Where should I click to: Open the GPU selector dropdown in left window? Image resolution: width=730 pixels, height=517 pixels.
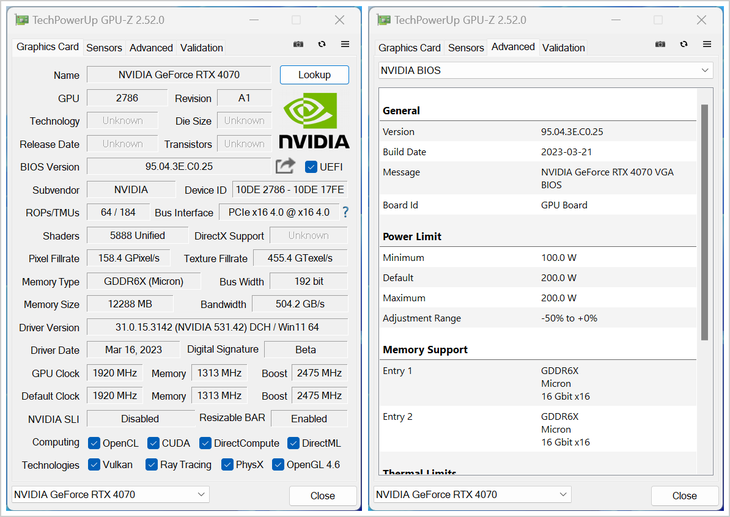(110, 494)
